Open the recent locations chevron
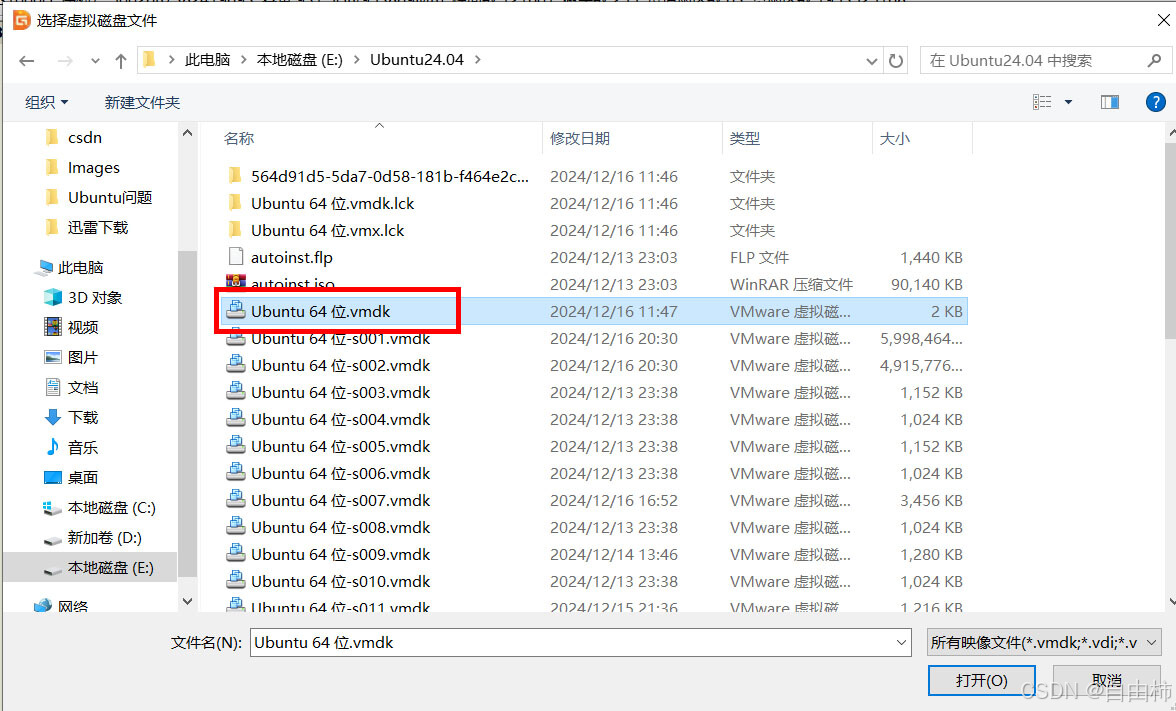 tap(94, 61)
